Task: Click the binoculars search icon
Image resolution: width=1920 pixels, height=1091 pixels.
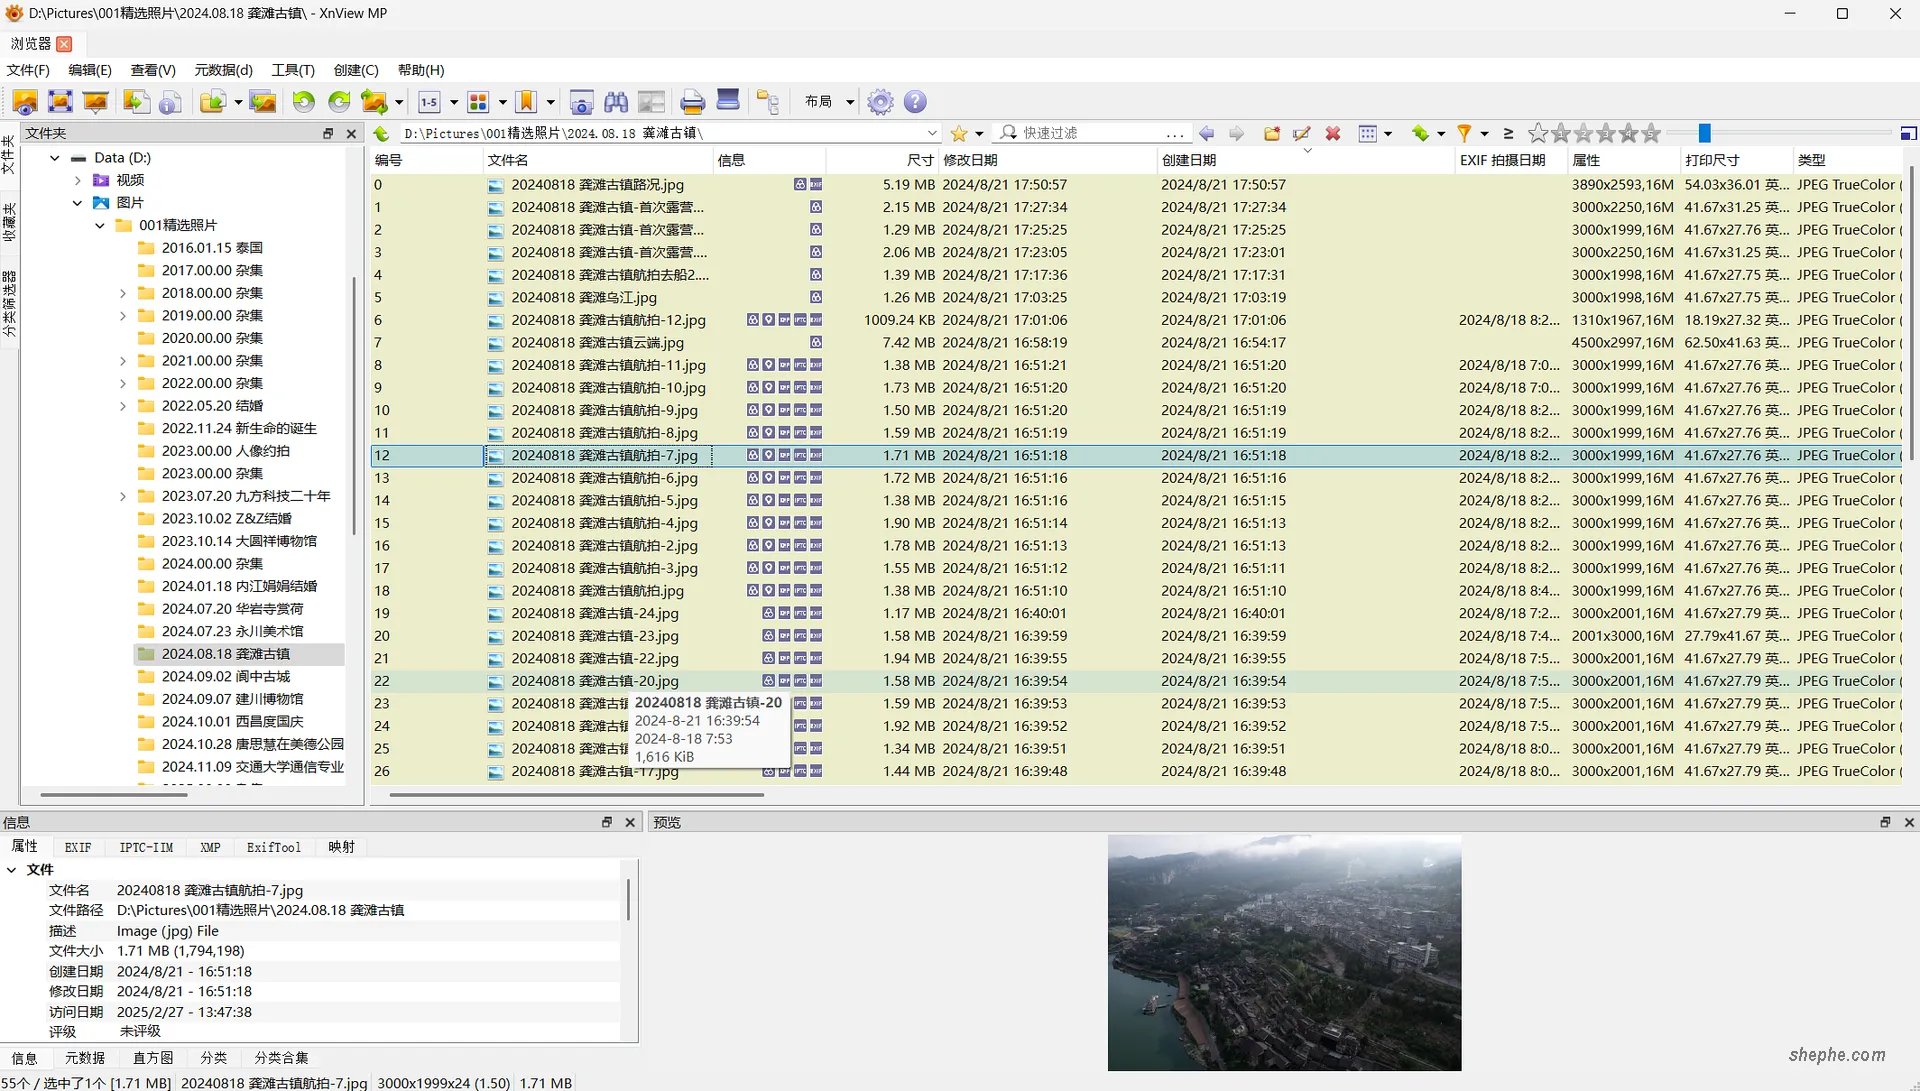Action: tap(616, 102)
